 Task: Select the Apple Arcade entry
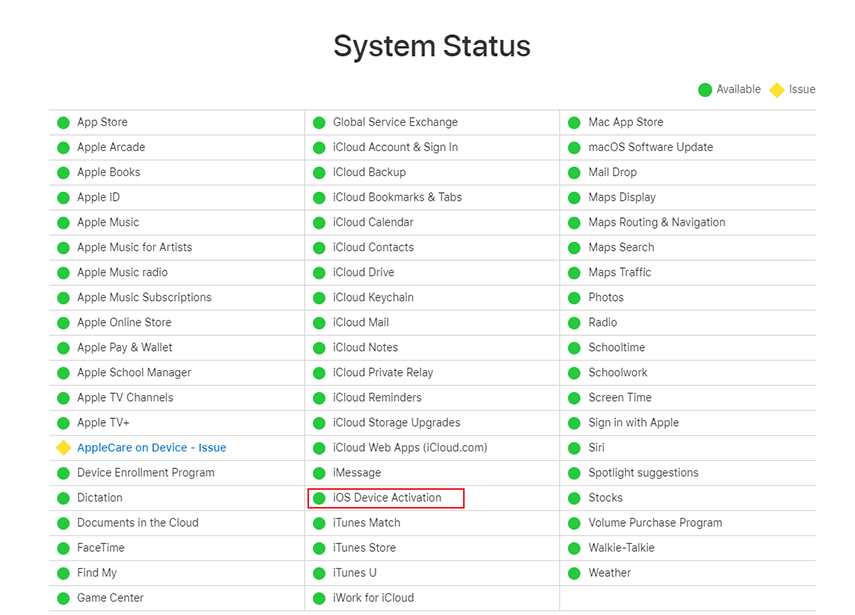click(111, 147)
